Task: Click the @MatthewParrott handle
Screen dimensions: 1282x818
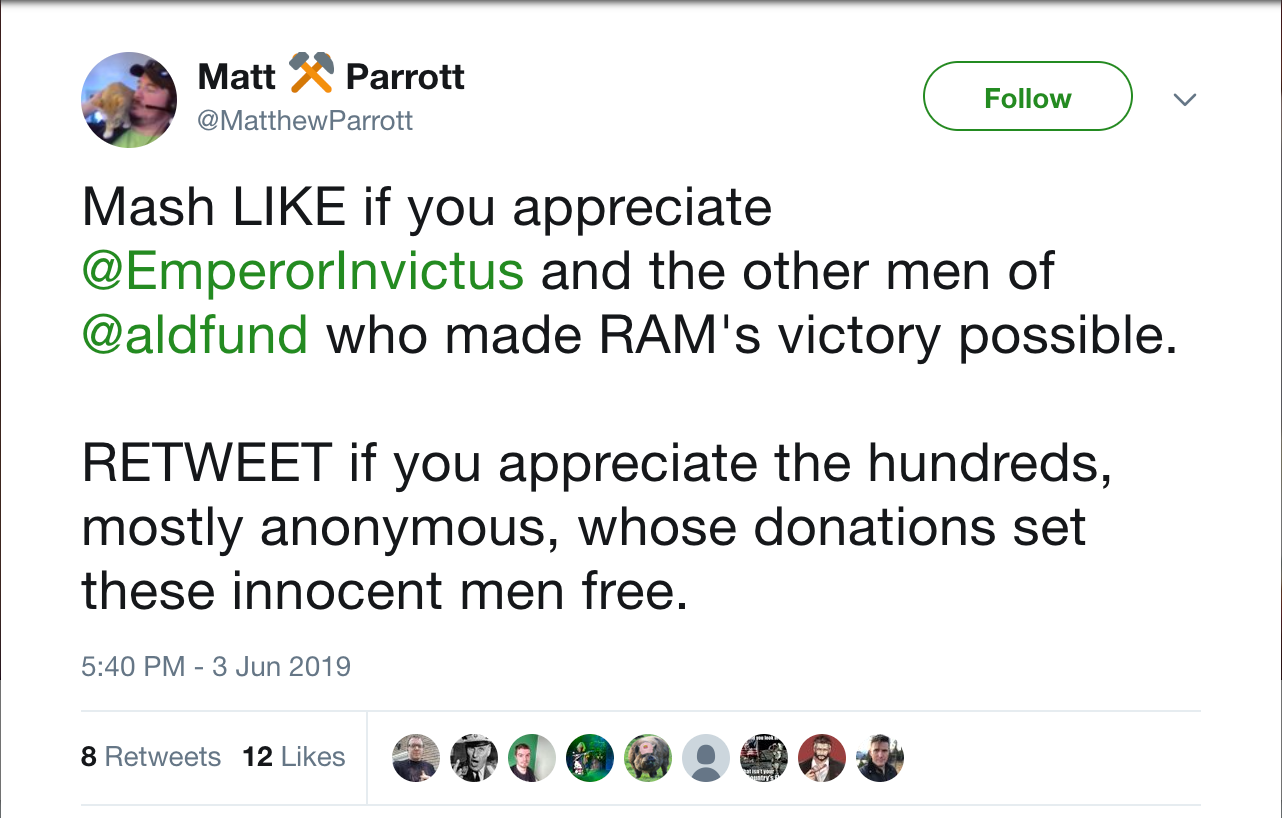Action: pyautogui.click(x=305, y=121)
